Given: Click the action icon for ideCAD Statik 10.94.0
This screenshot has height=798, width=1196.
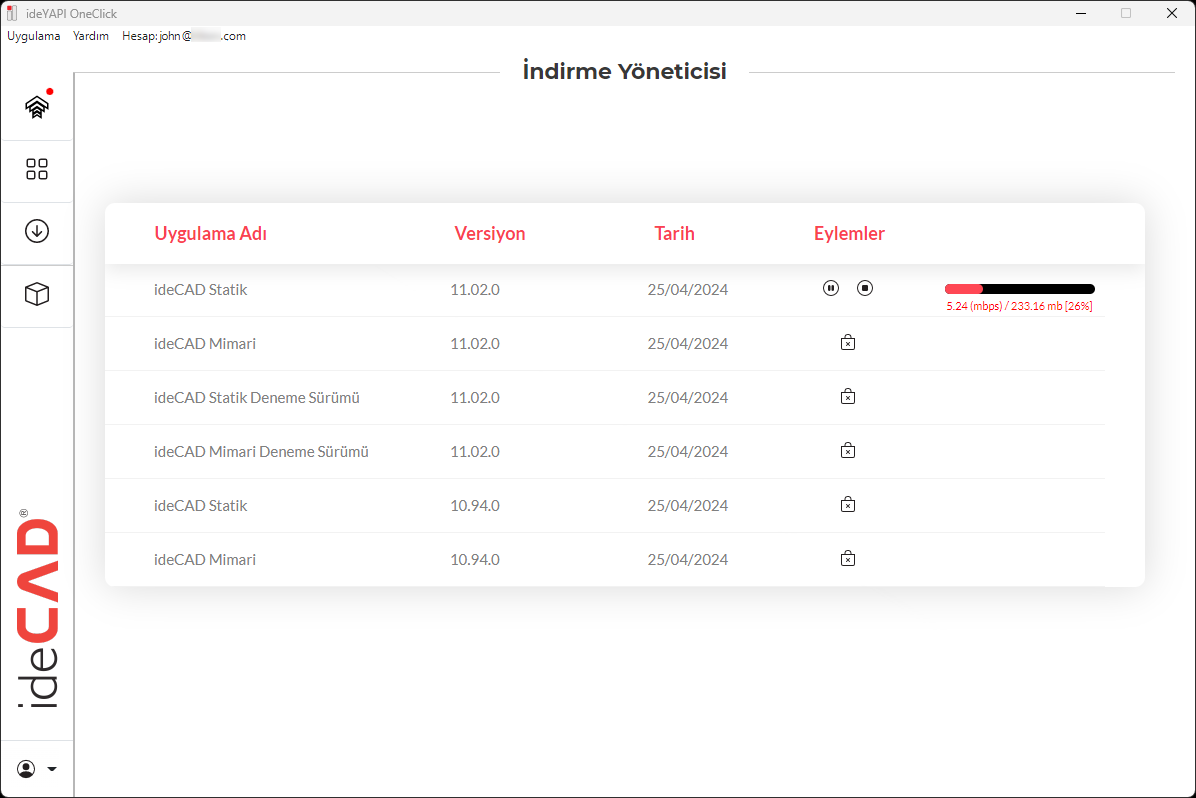Looking at the screenshot, I should coord(848,505).
